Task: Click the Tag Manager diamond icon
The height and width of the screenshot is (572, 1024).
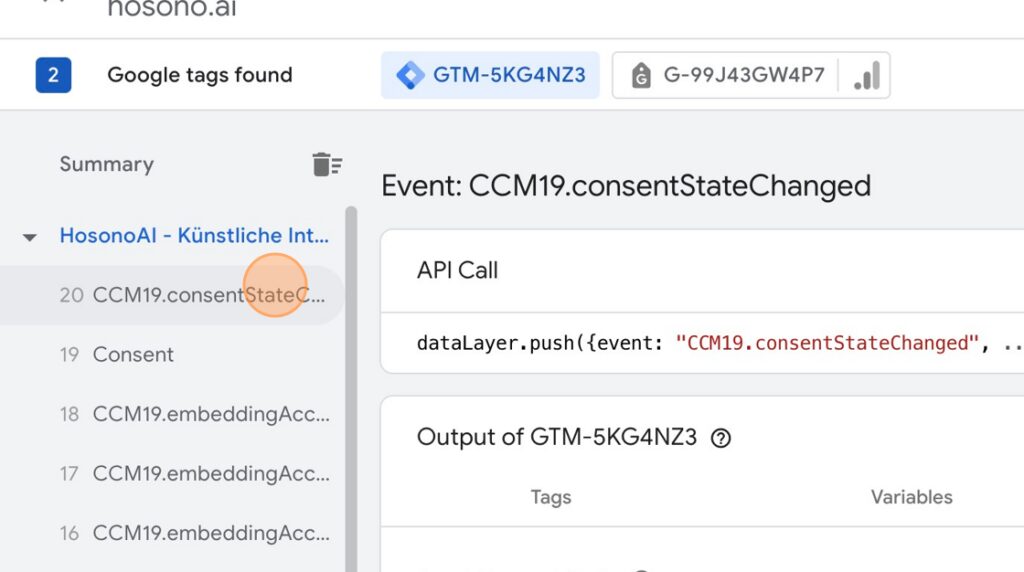Action: (x=410, y=75)
